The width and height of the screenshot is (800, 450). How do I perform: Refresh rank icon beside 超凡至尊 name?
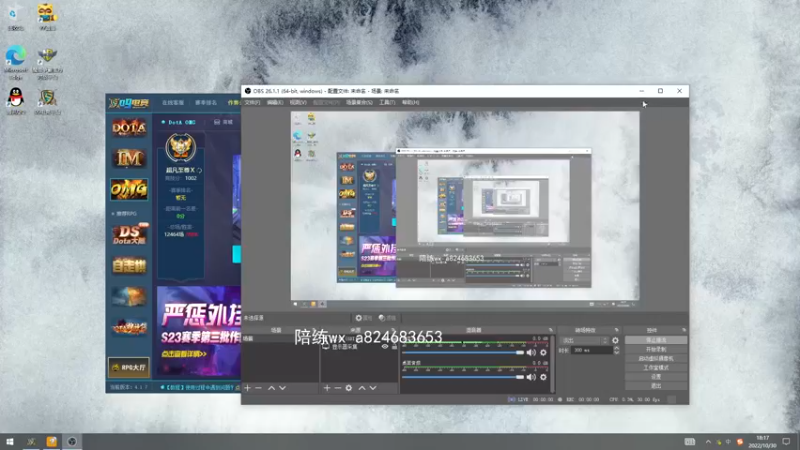pos(199,170)
